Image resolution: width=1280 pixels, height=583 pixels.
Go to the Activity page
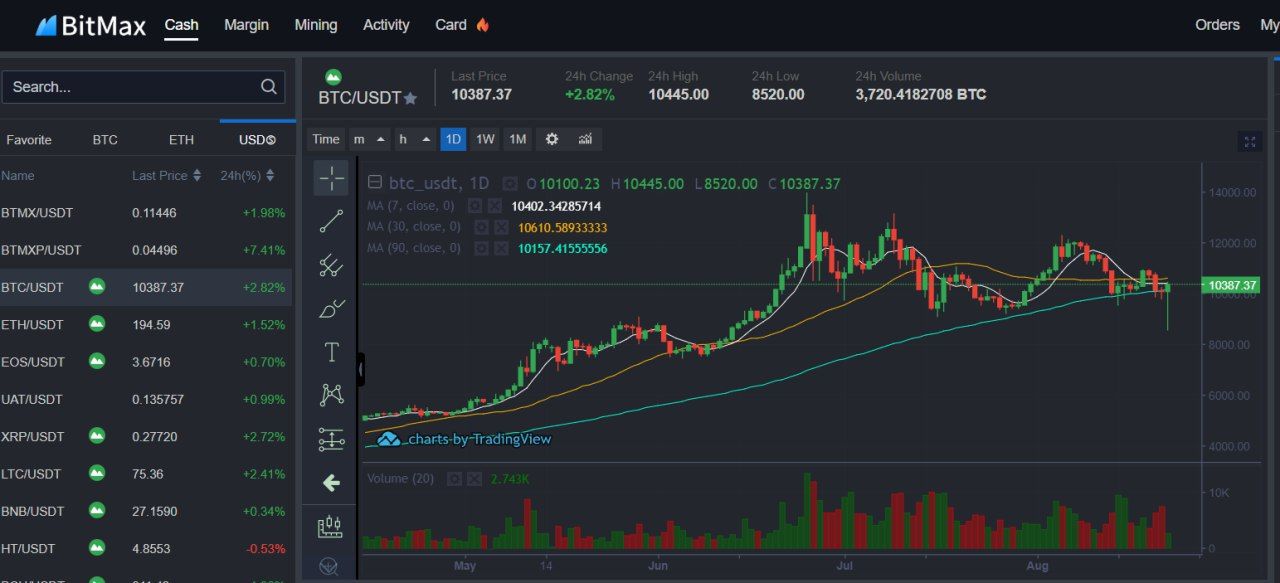(386, 25)
